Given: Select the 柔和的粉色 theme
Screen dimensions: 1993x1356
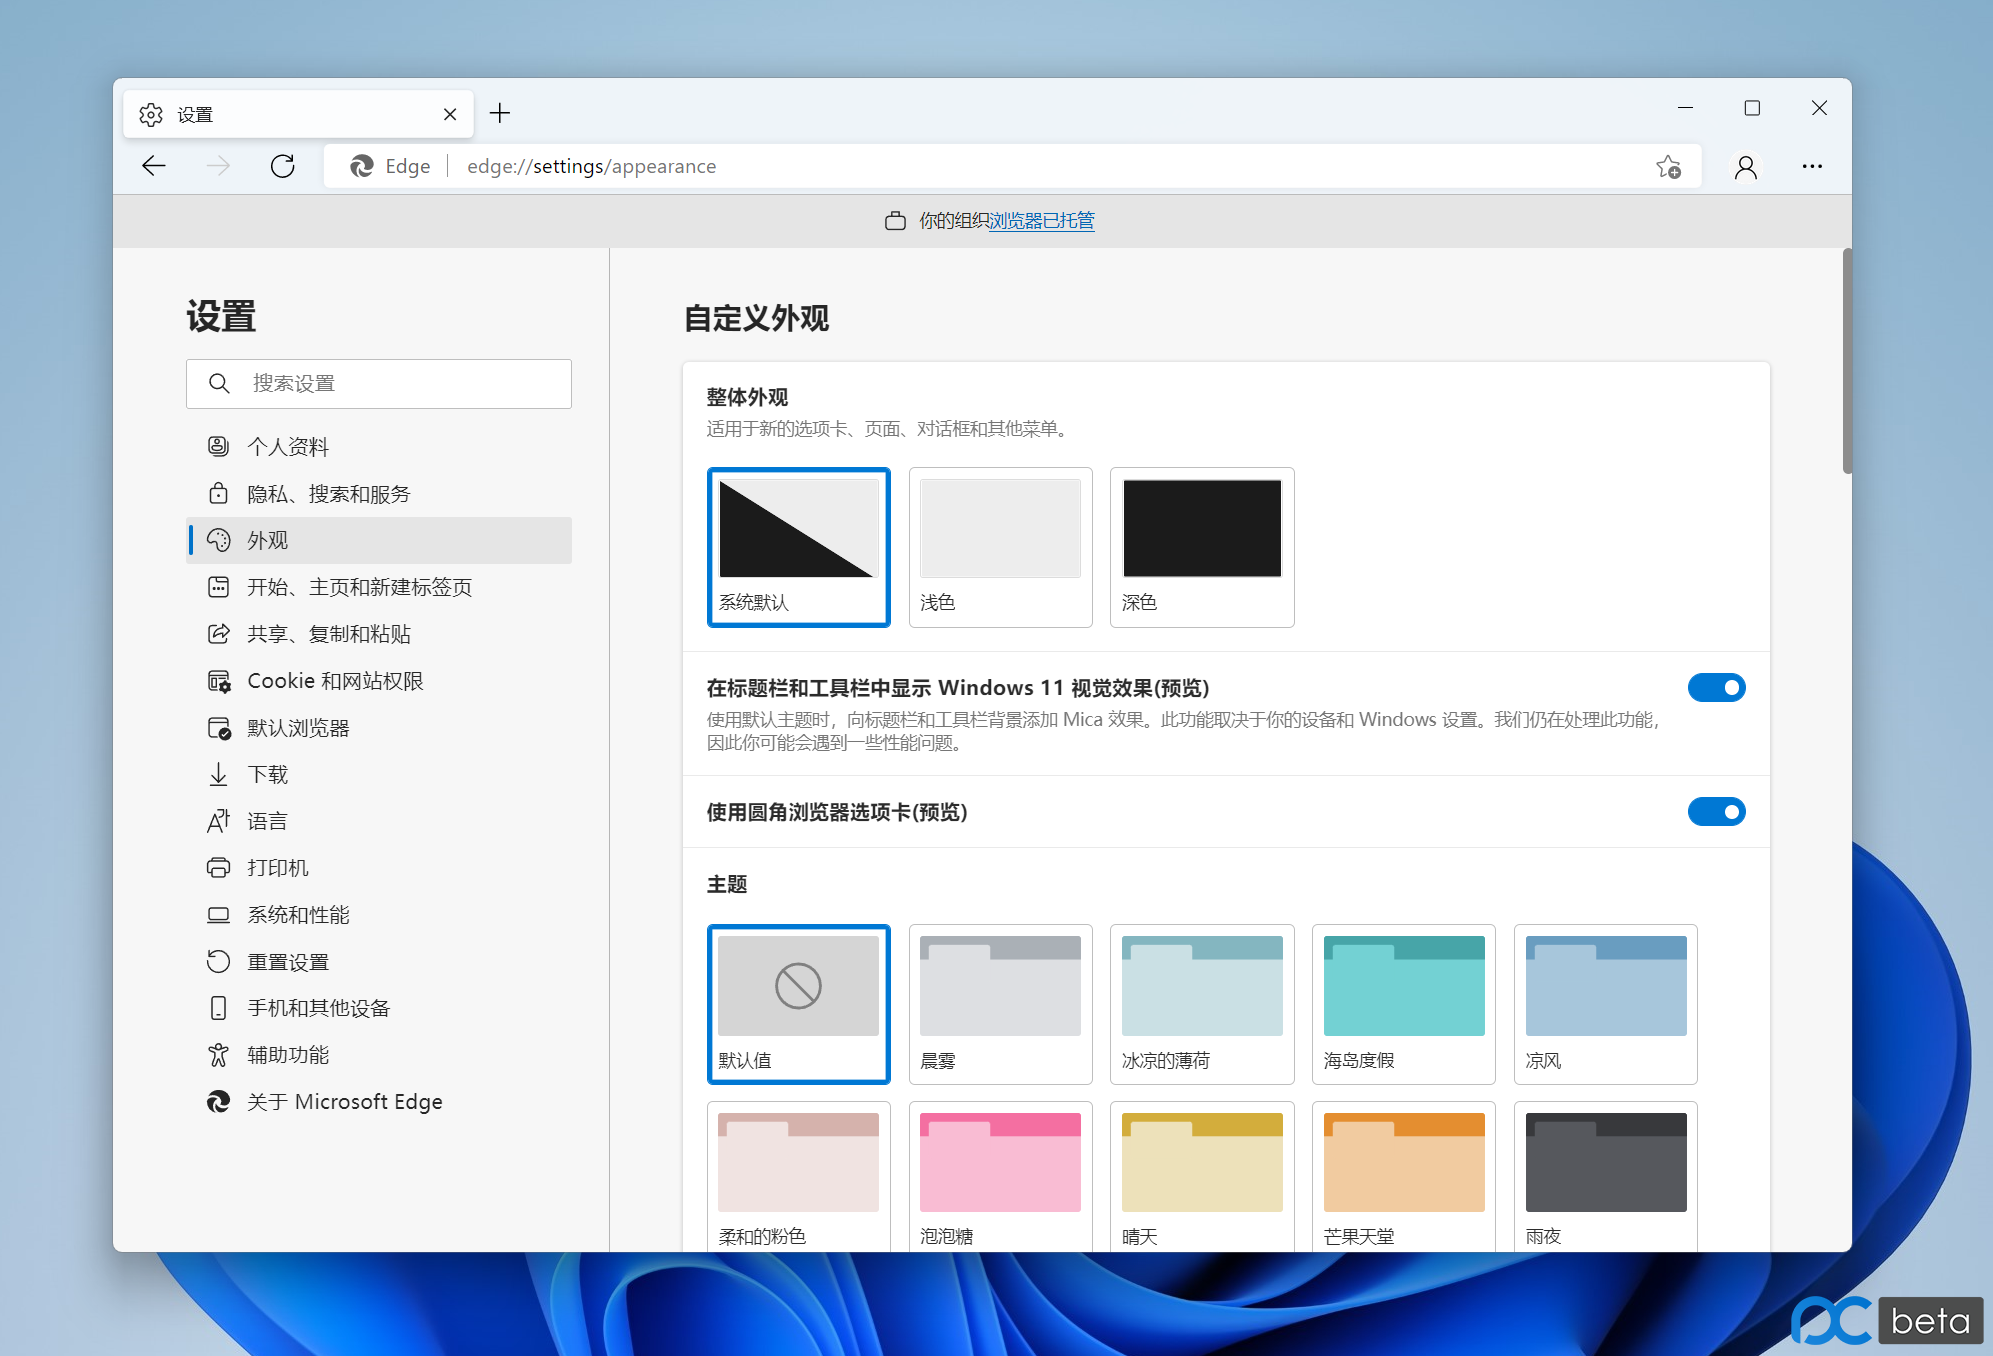Looking at the screenshot, I should [799, 1177].
